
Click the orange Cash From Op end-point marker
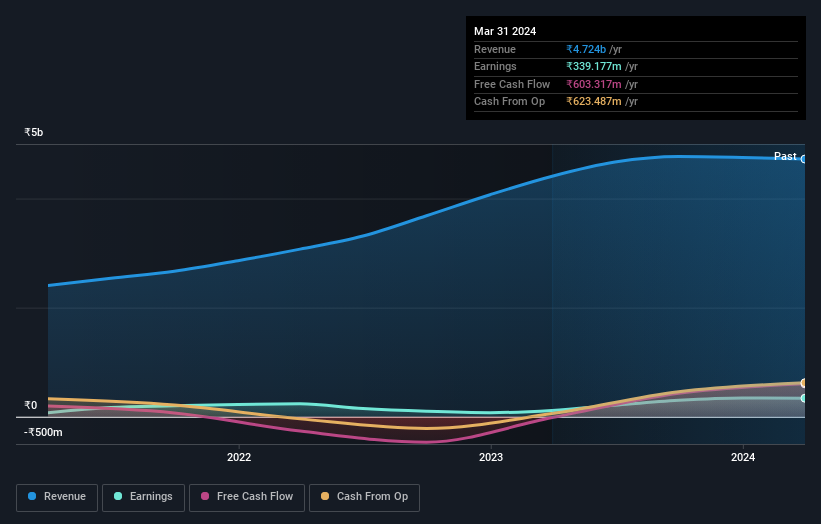(804, 383)
